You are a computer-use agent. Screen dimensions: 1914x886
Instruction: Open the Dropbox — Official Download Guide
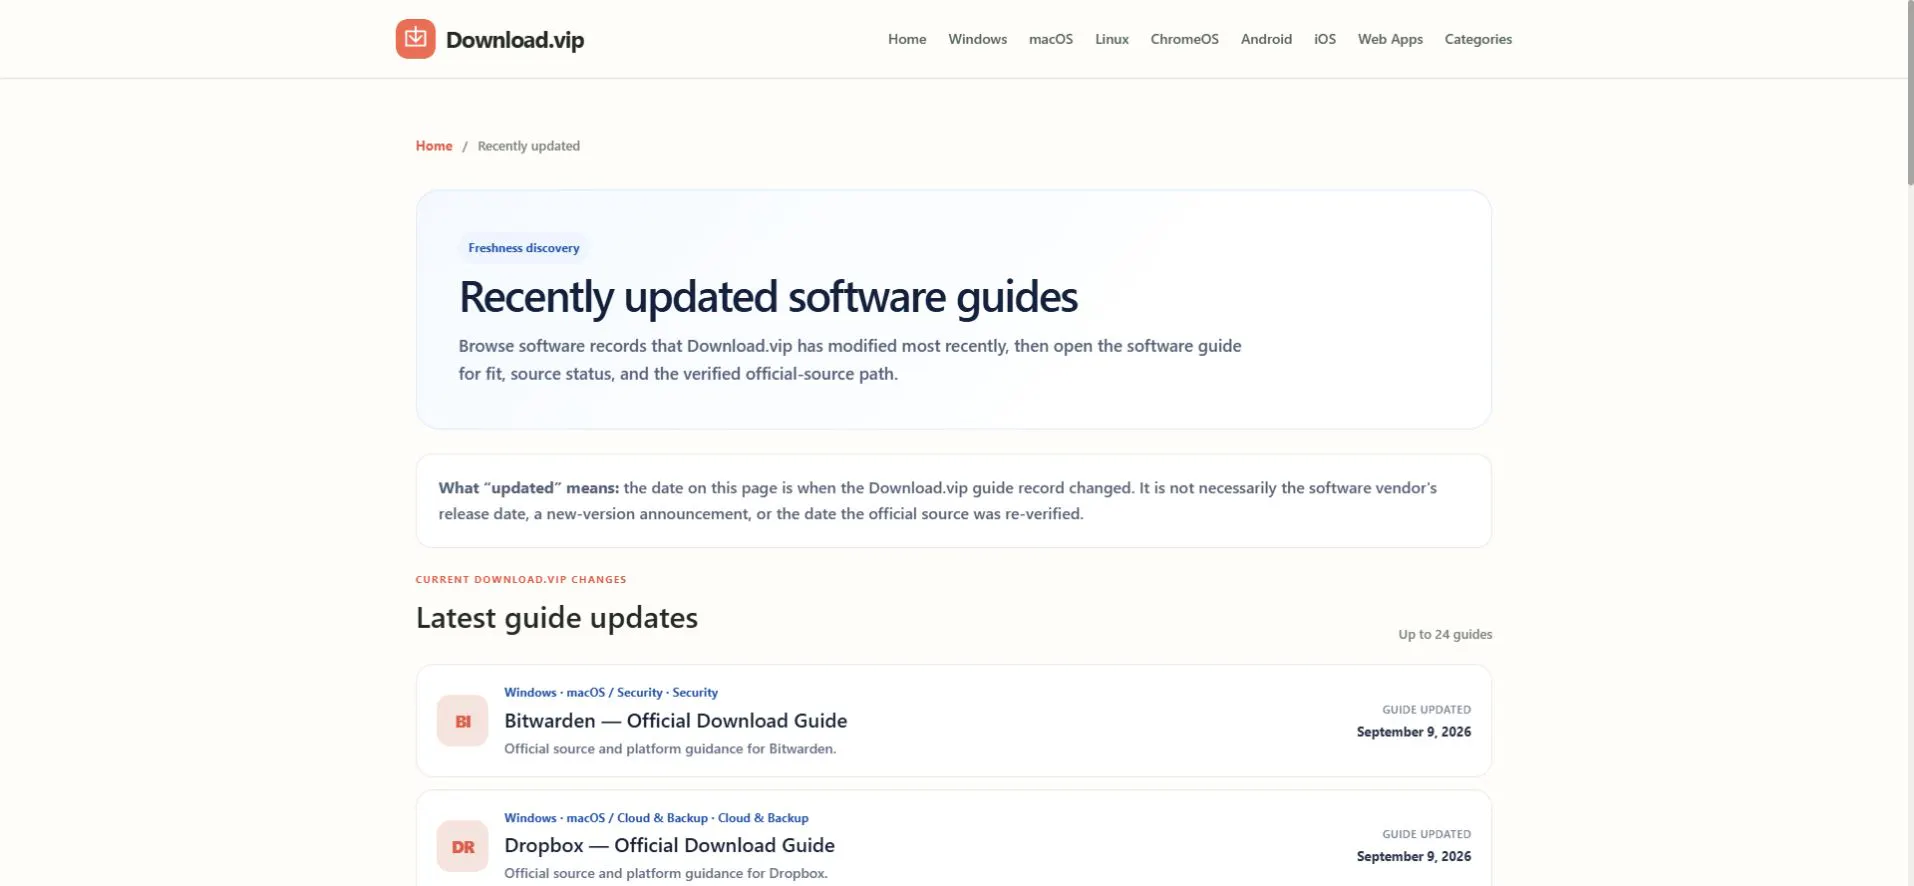point(670,845)
